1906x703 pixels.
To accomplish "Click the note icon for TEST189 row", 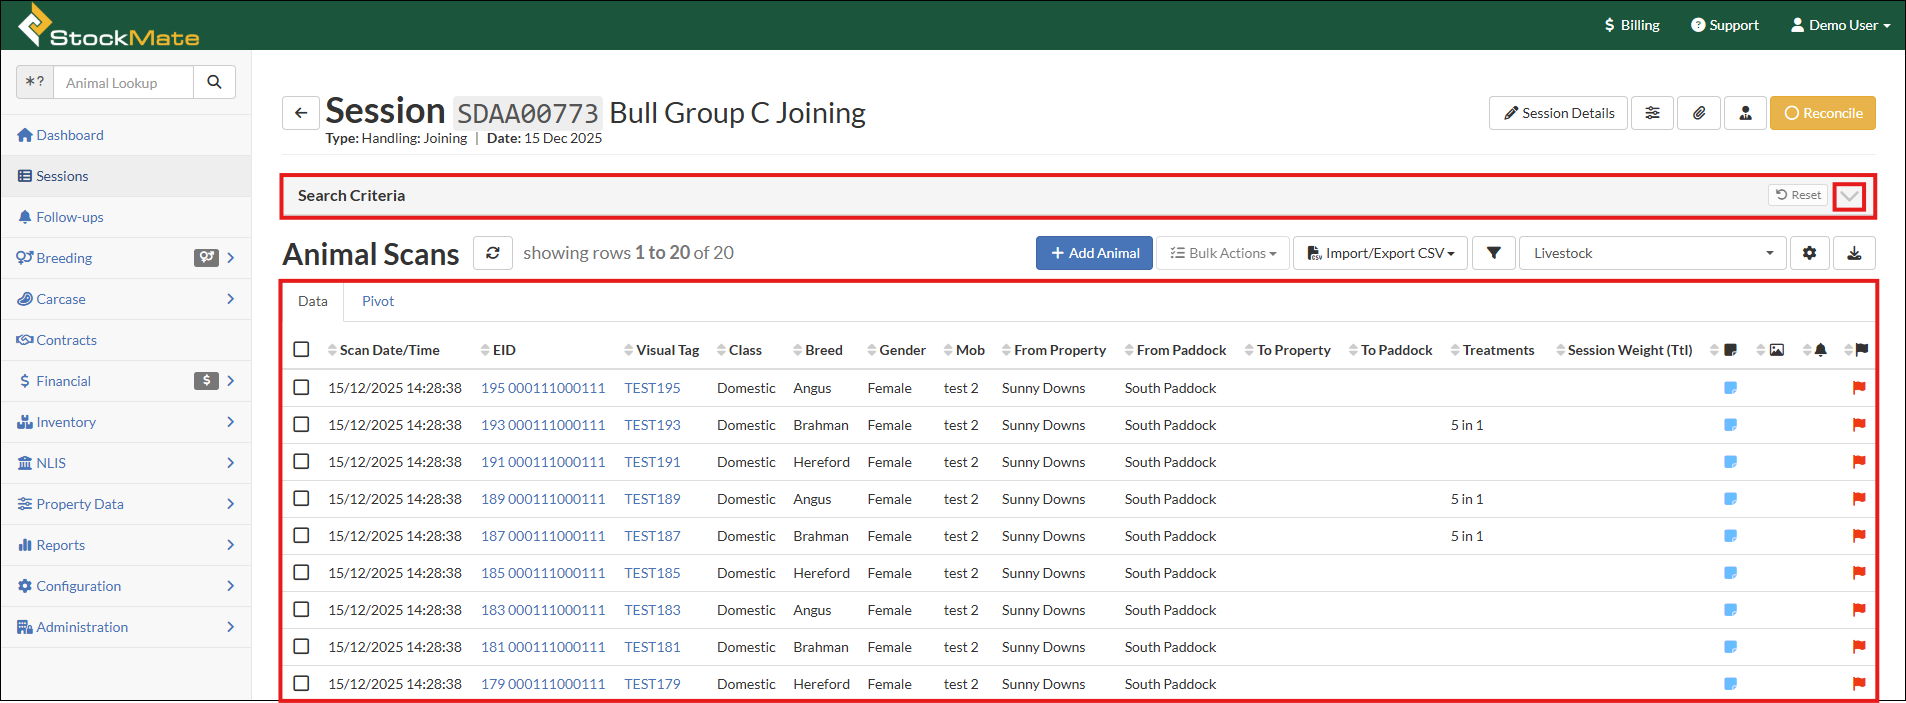I will click(x=1731, y=499).
